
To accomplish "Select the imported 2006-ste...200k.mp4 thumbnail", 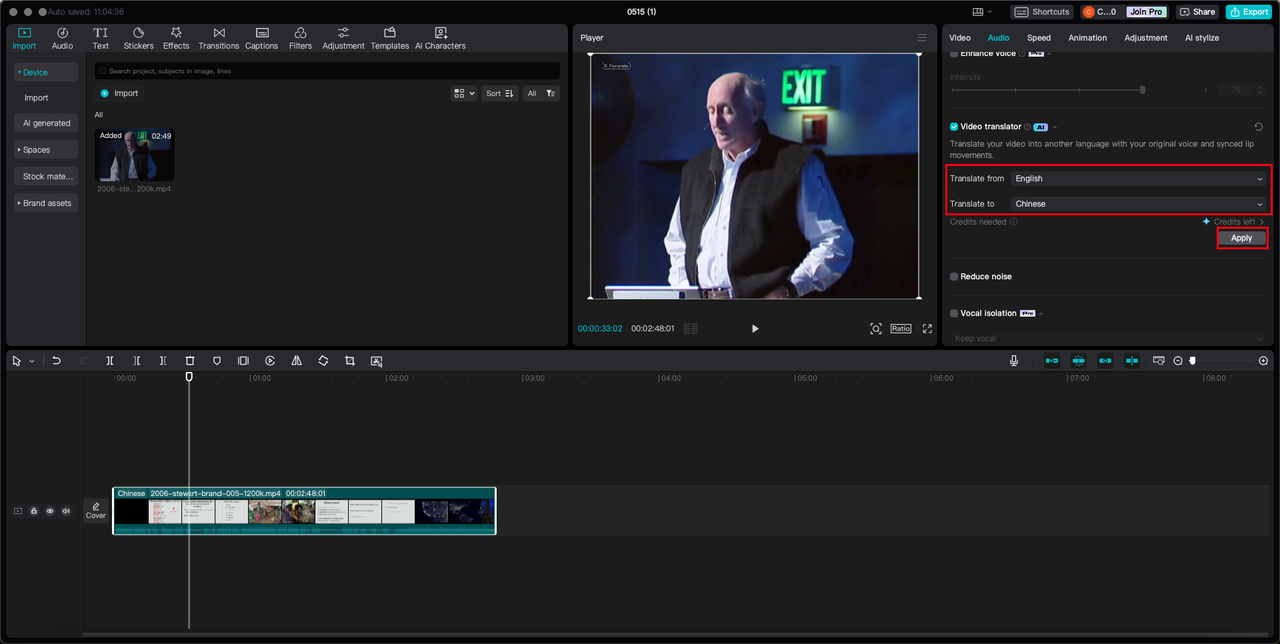I will (x=135, y=154).
